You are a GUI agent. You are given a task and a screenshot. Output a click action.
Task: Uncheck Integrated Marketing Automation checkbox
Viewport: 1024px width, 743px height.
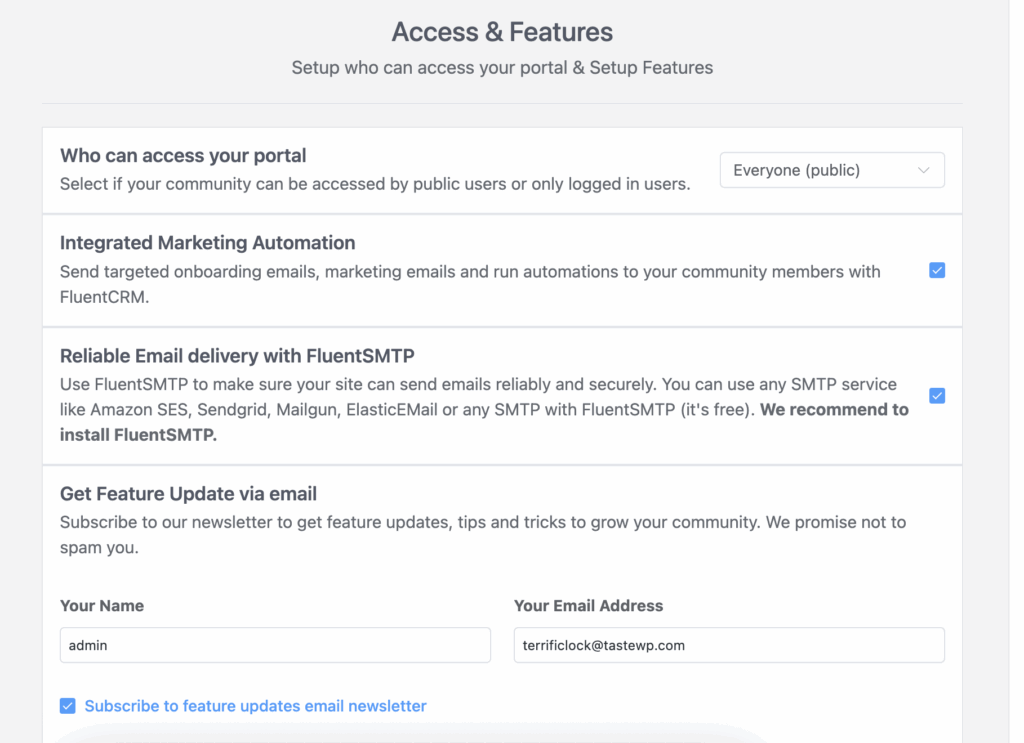coord(936,270)
